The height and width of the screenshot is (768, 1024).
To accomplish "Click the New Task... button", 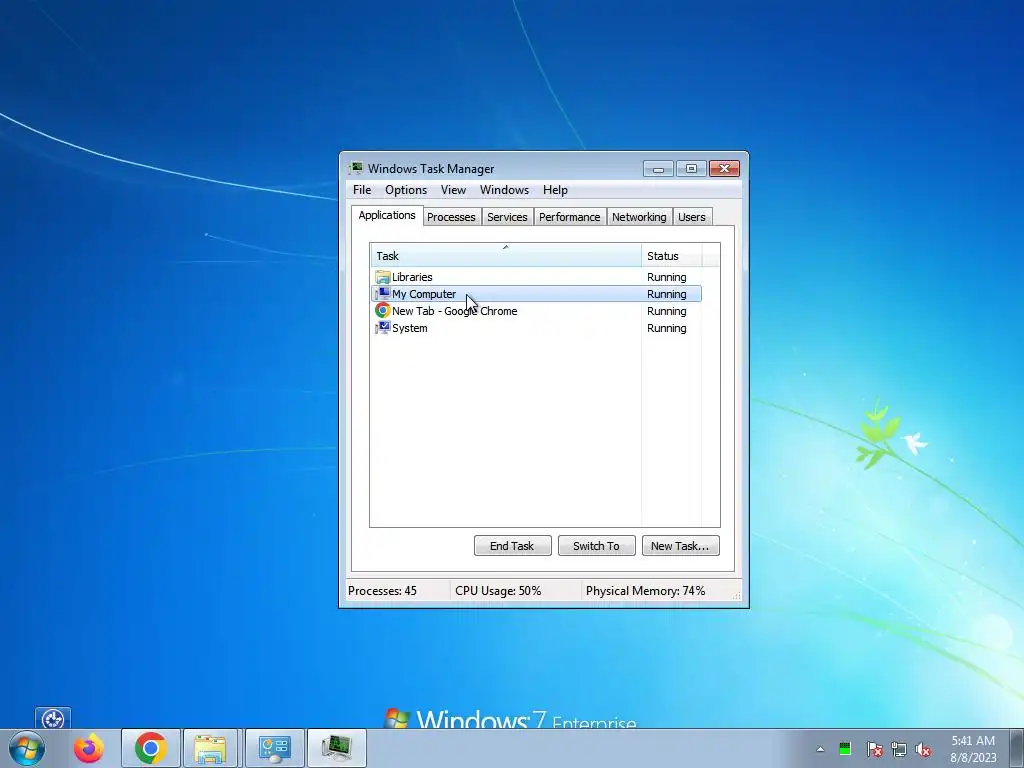I will (680, 546).
